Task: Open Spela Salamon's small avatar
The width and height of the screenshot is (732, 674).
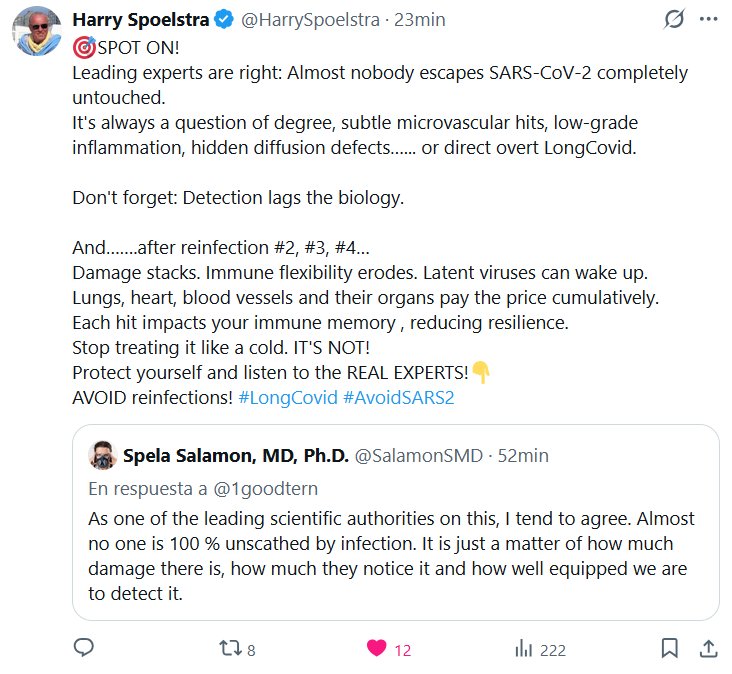Action: (102, 456)
